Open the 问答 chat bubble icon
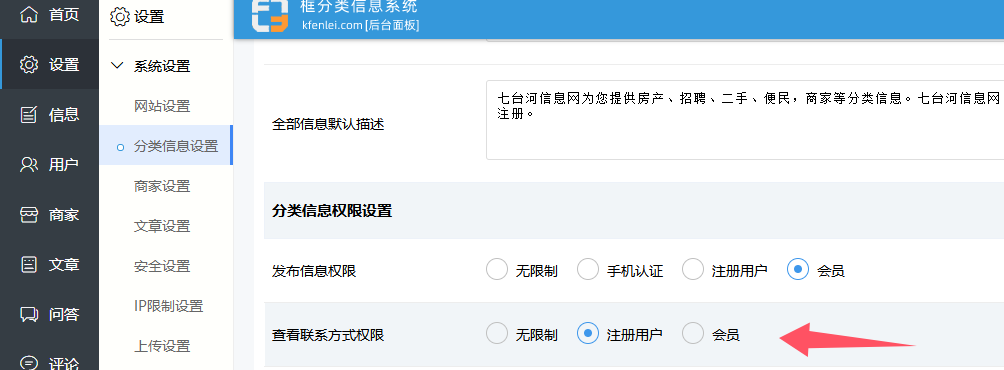The height and width of the screenshot is (370, 1004). 29,314
